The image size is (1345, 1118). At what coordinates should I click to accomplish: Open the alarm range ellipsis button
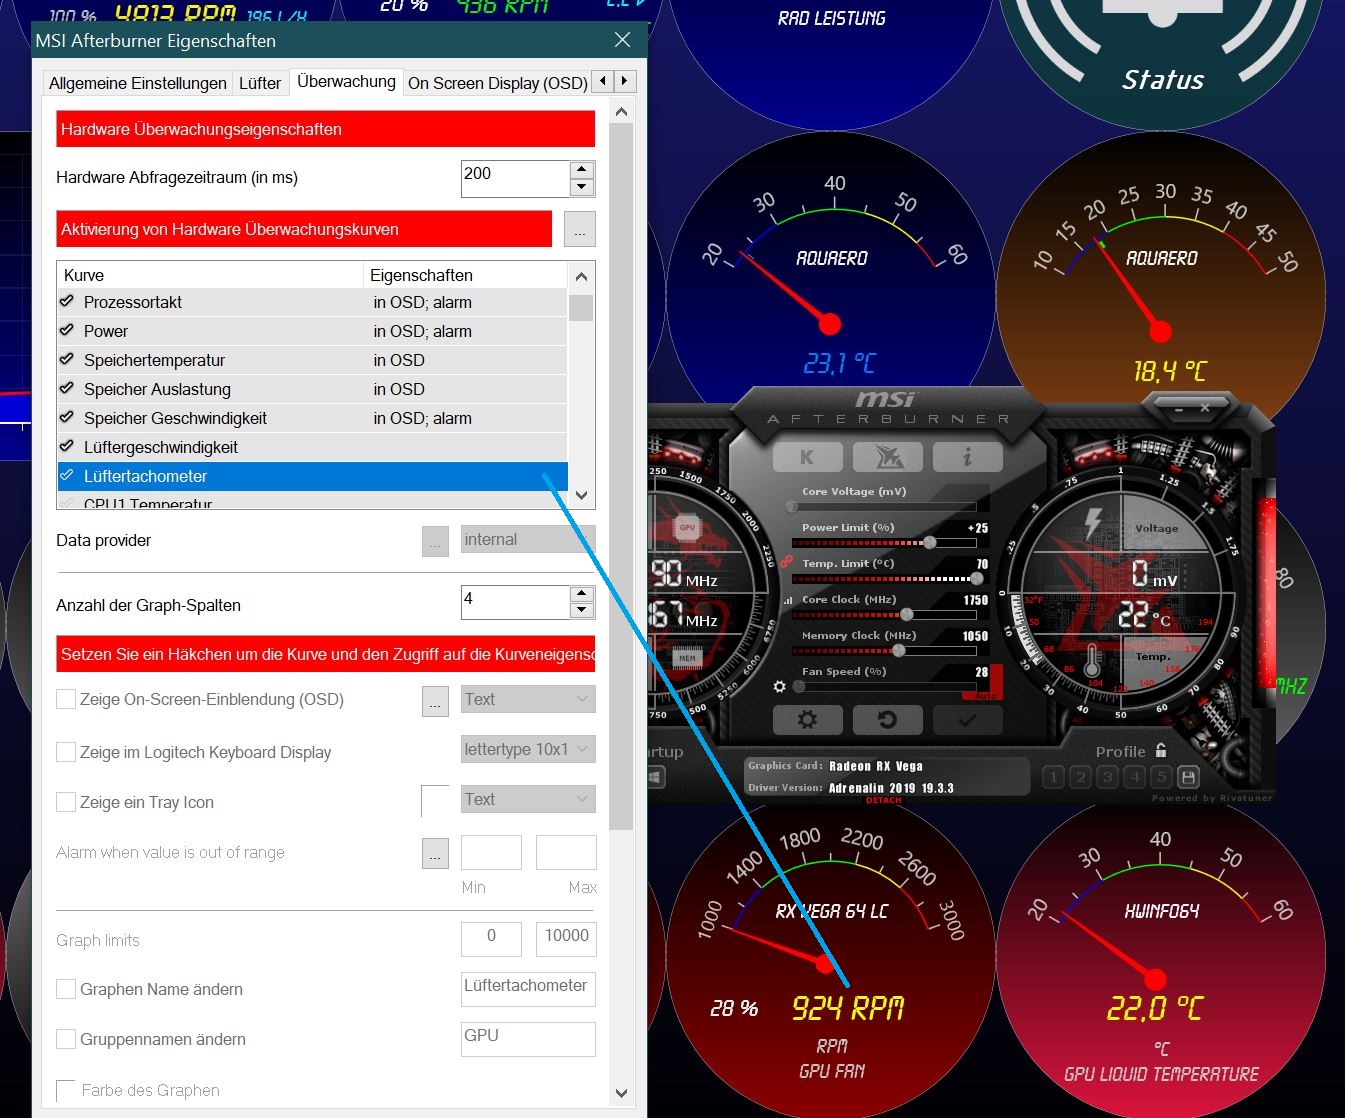pyautogui.click(x=435, y=853)
